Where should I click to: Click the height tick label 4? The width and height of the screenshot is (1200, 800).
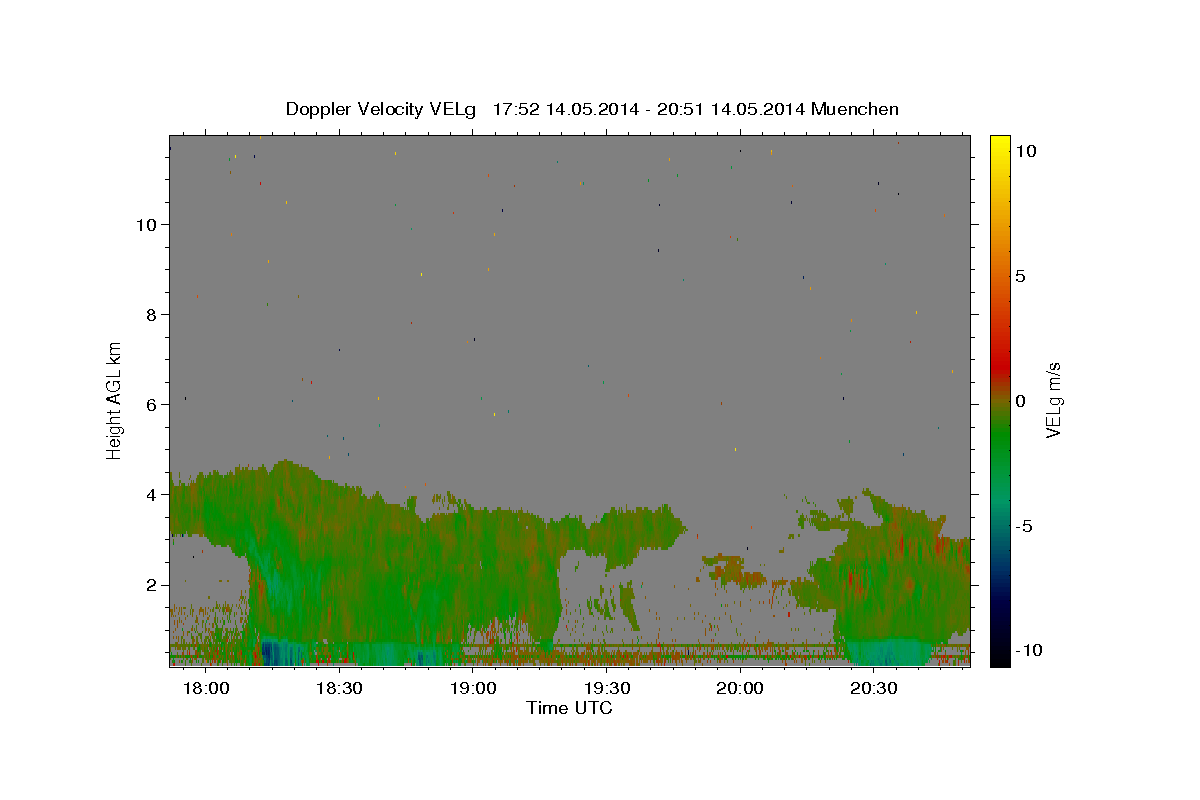(x=151, y=494)
